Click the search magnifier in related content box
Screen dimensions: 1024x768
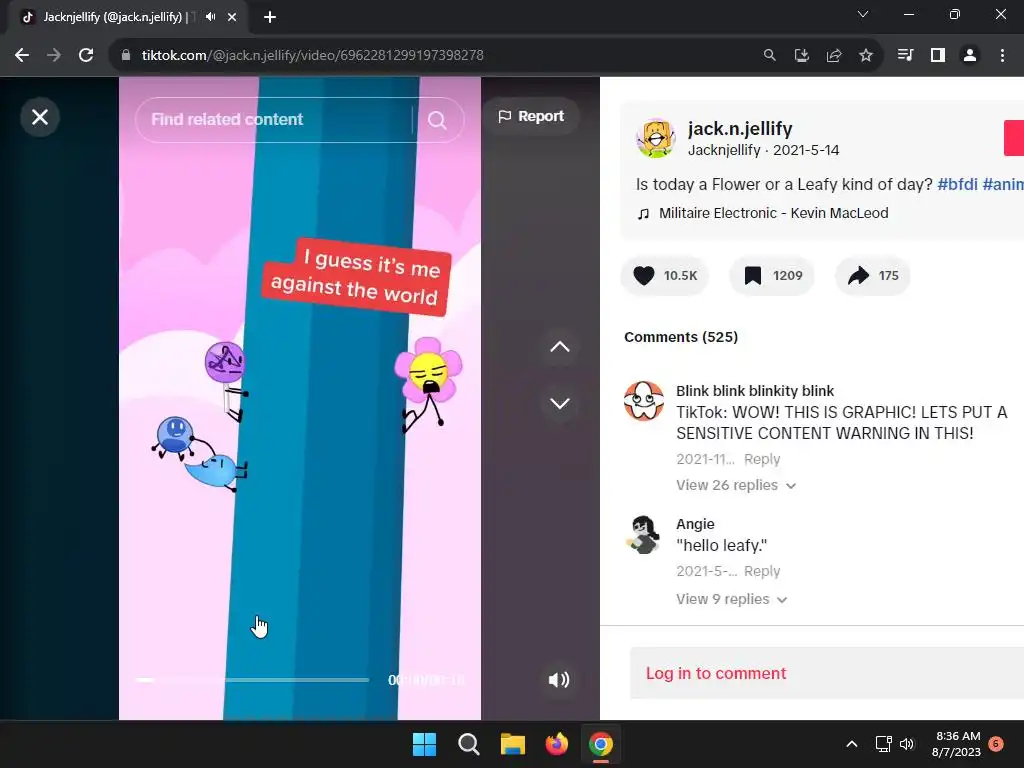pos(437,120)
